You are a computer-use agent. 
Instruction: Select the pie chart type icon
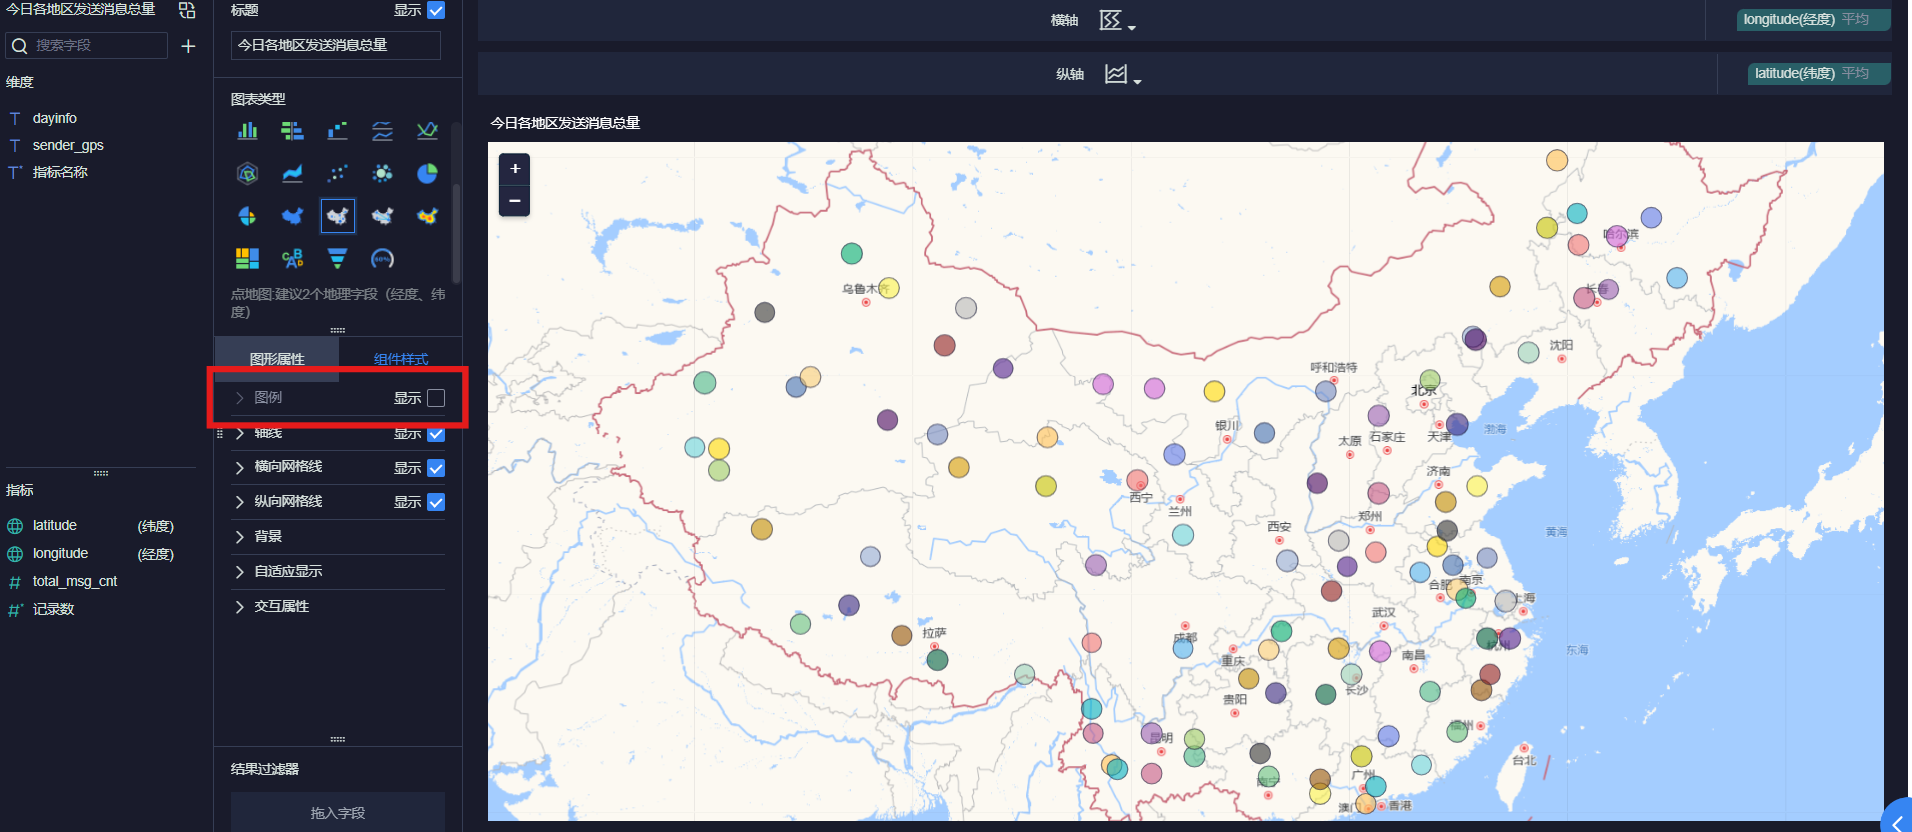point(427,174)
